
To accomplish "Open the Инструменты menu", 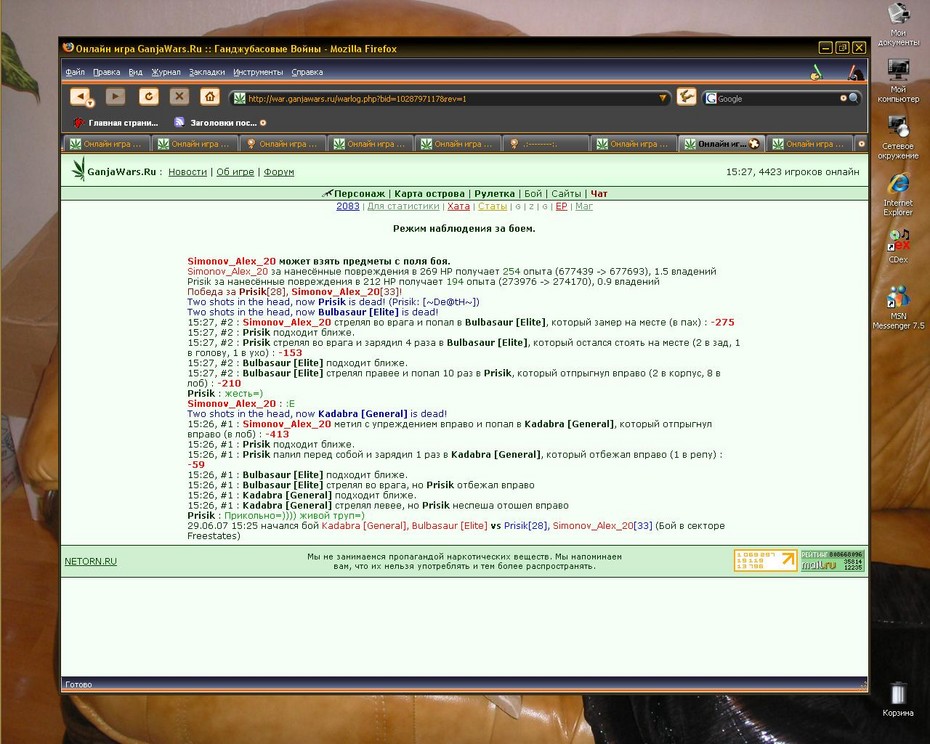I will click(257, 72).
